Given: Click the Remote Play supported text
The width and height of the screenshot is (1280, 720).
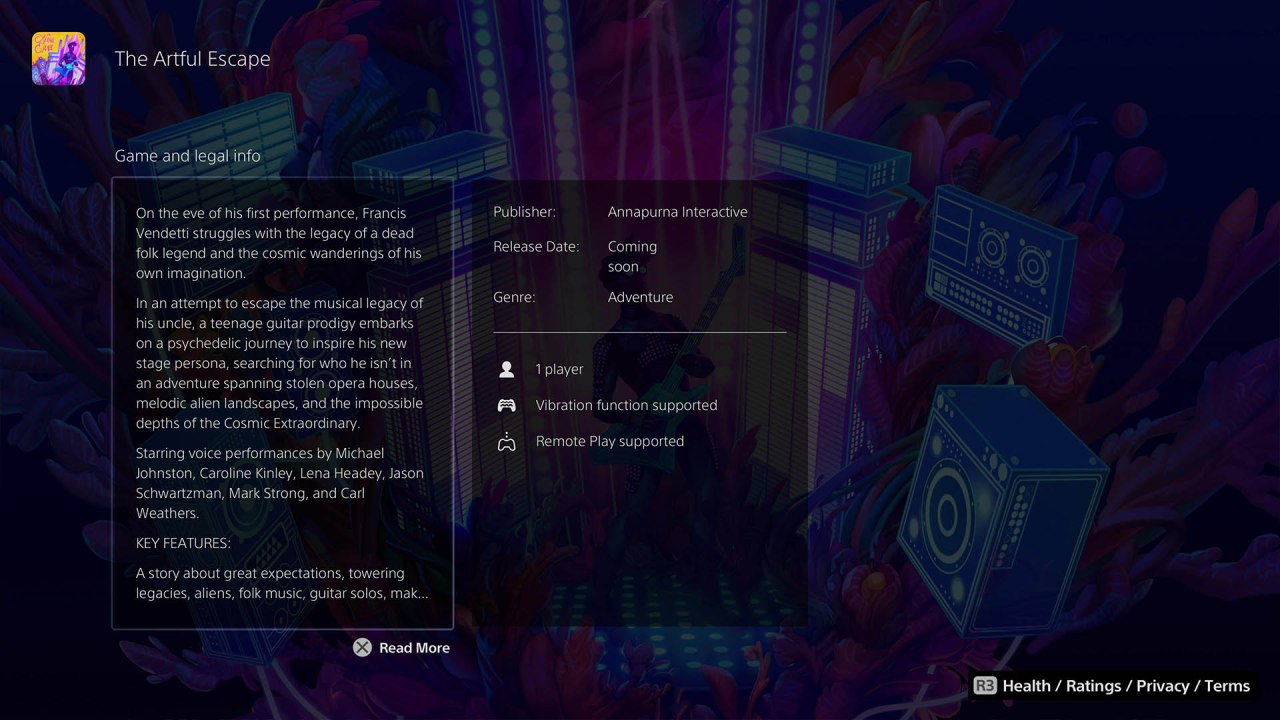Looking at the screenshot, I should tap(609, 442).
